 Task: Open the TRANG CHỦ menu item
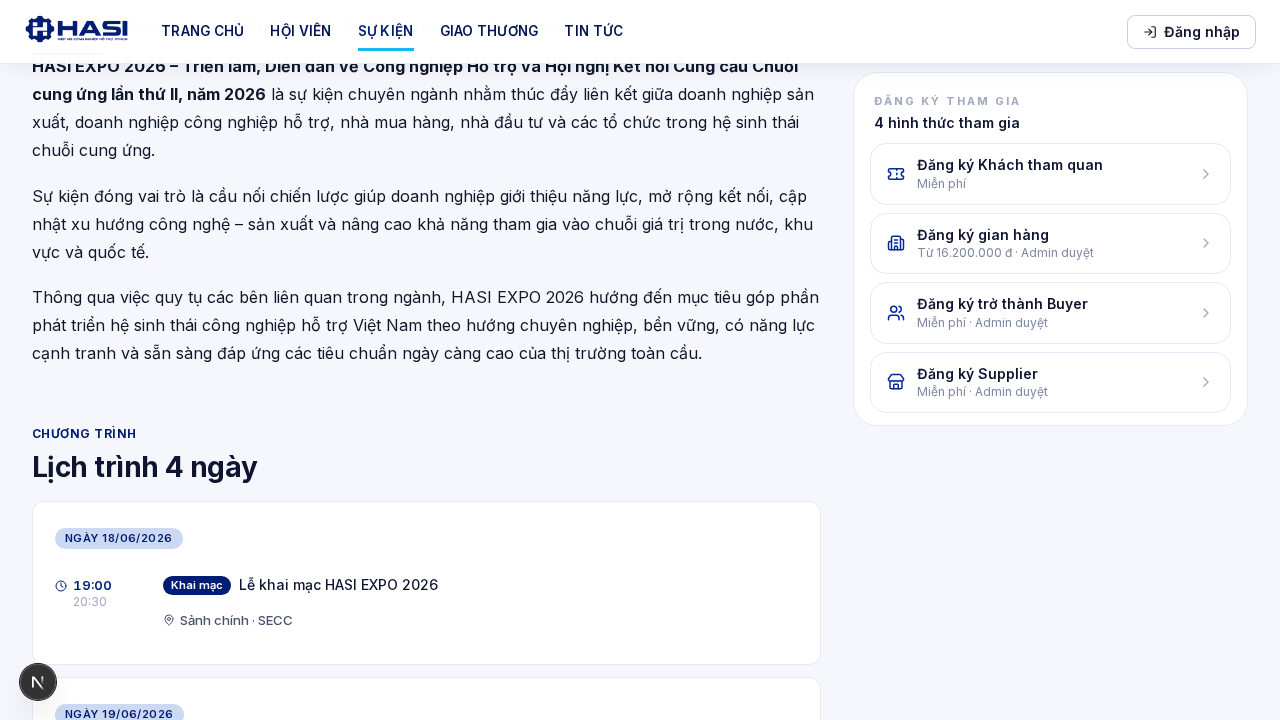[202, 31]
